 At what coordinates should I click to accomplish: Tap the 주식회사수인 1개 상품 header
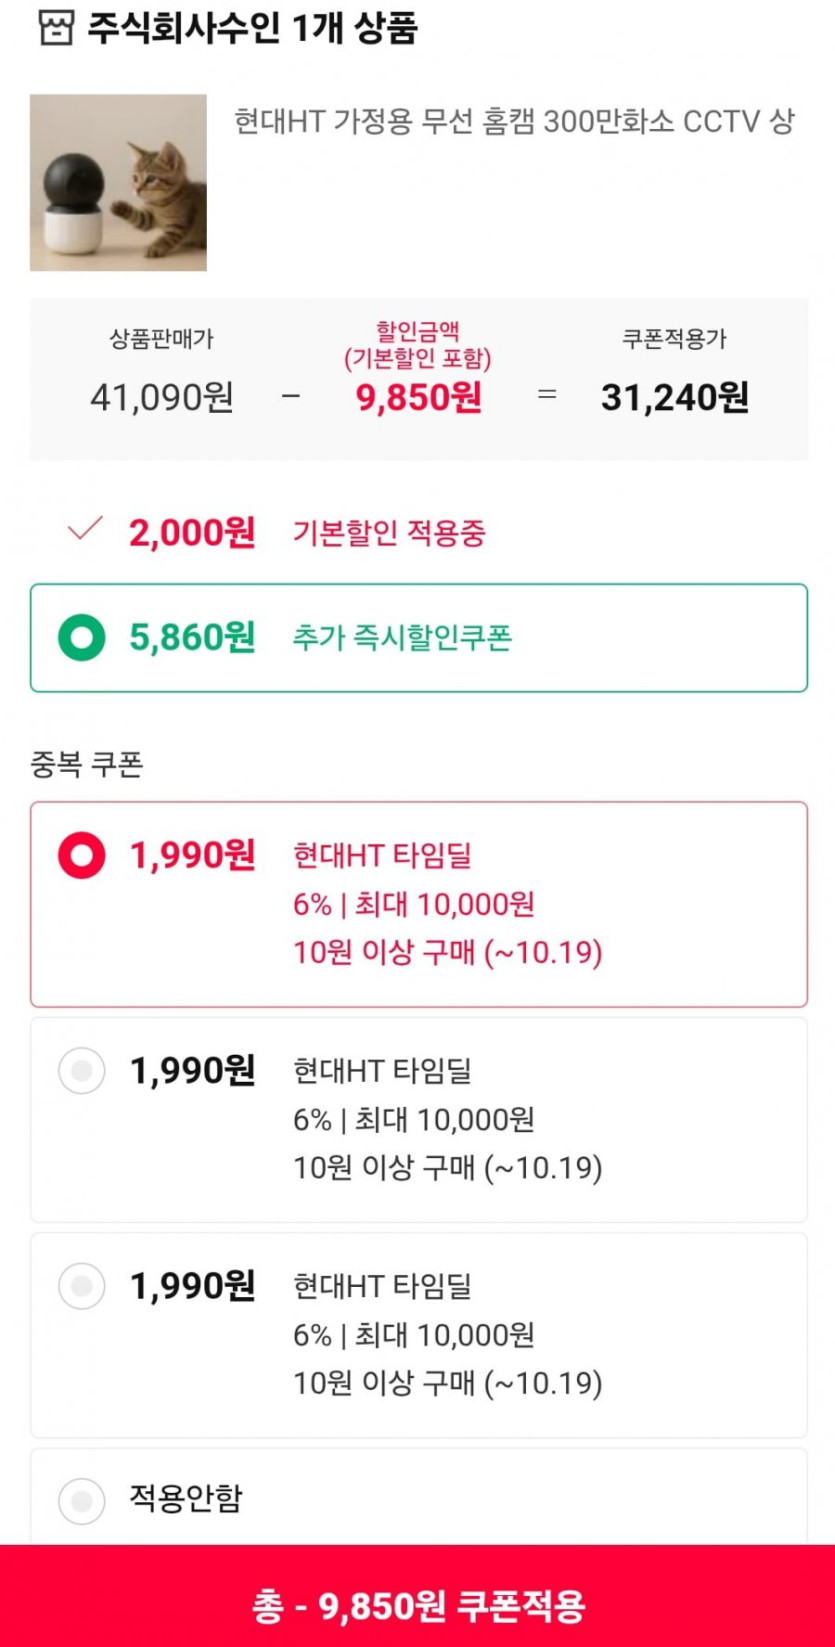250,28
